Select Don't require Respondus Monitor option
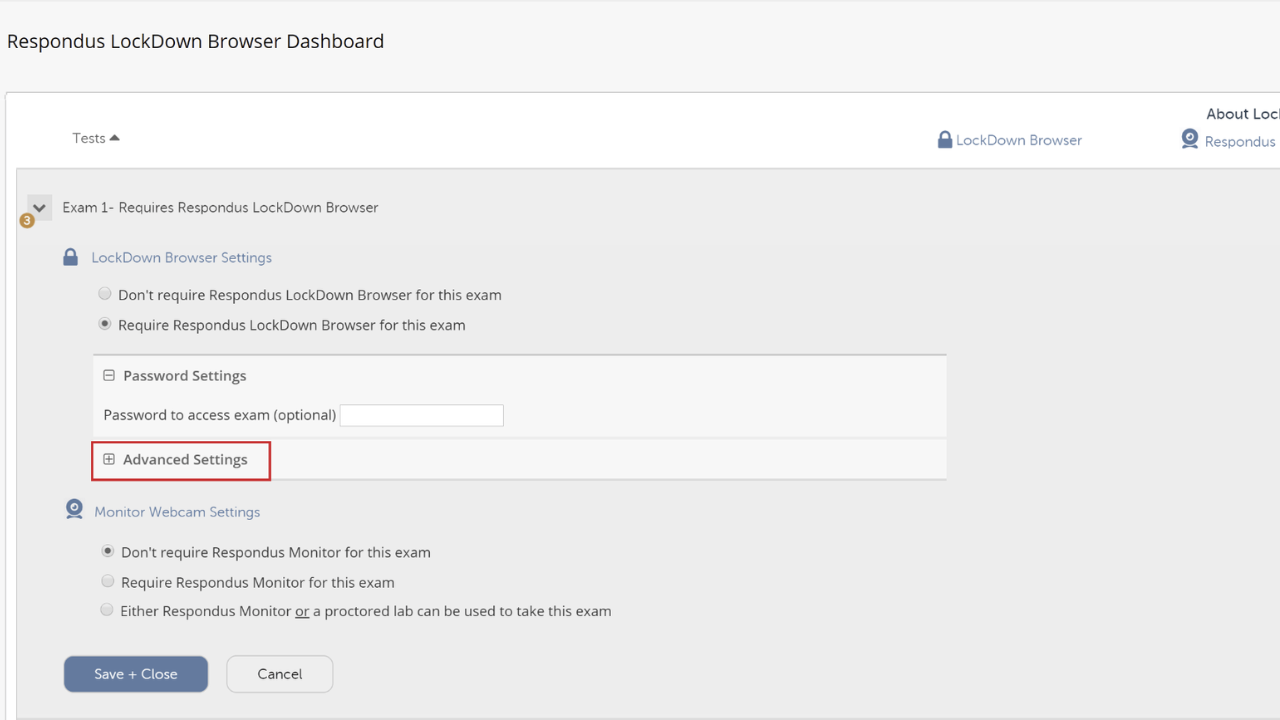This screenshot has height=720, width=1280. click(107, 551)
